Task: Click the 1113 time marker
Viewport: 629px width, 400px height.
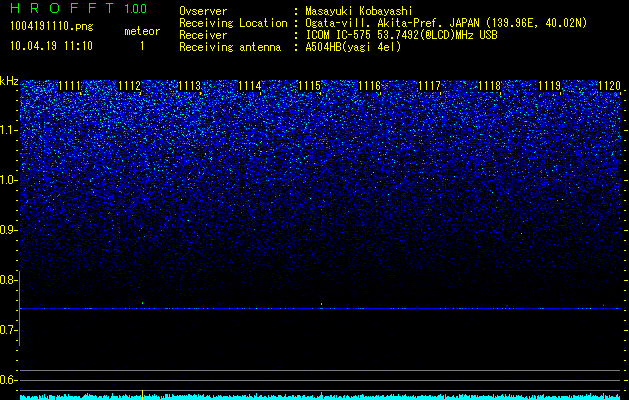Action: click(189, 86)
